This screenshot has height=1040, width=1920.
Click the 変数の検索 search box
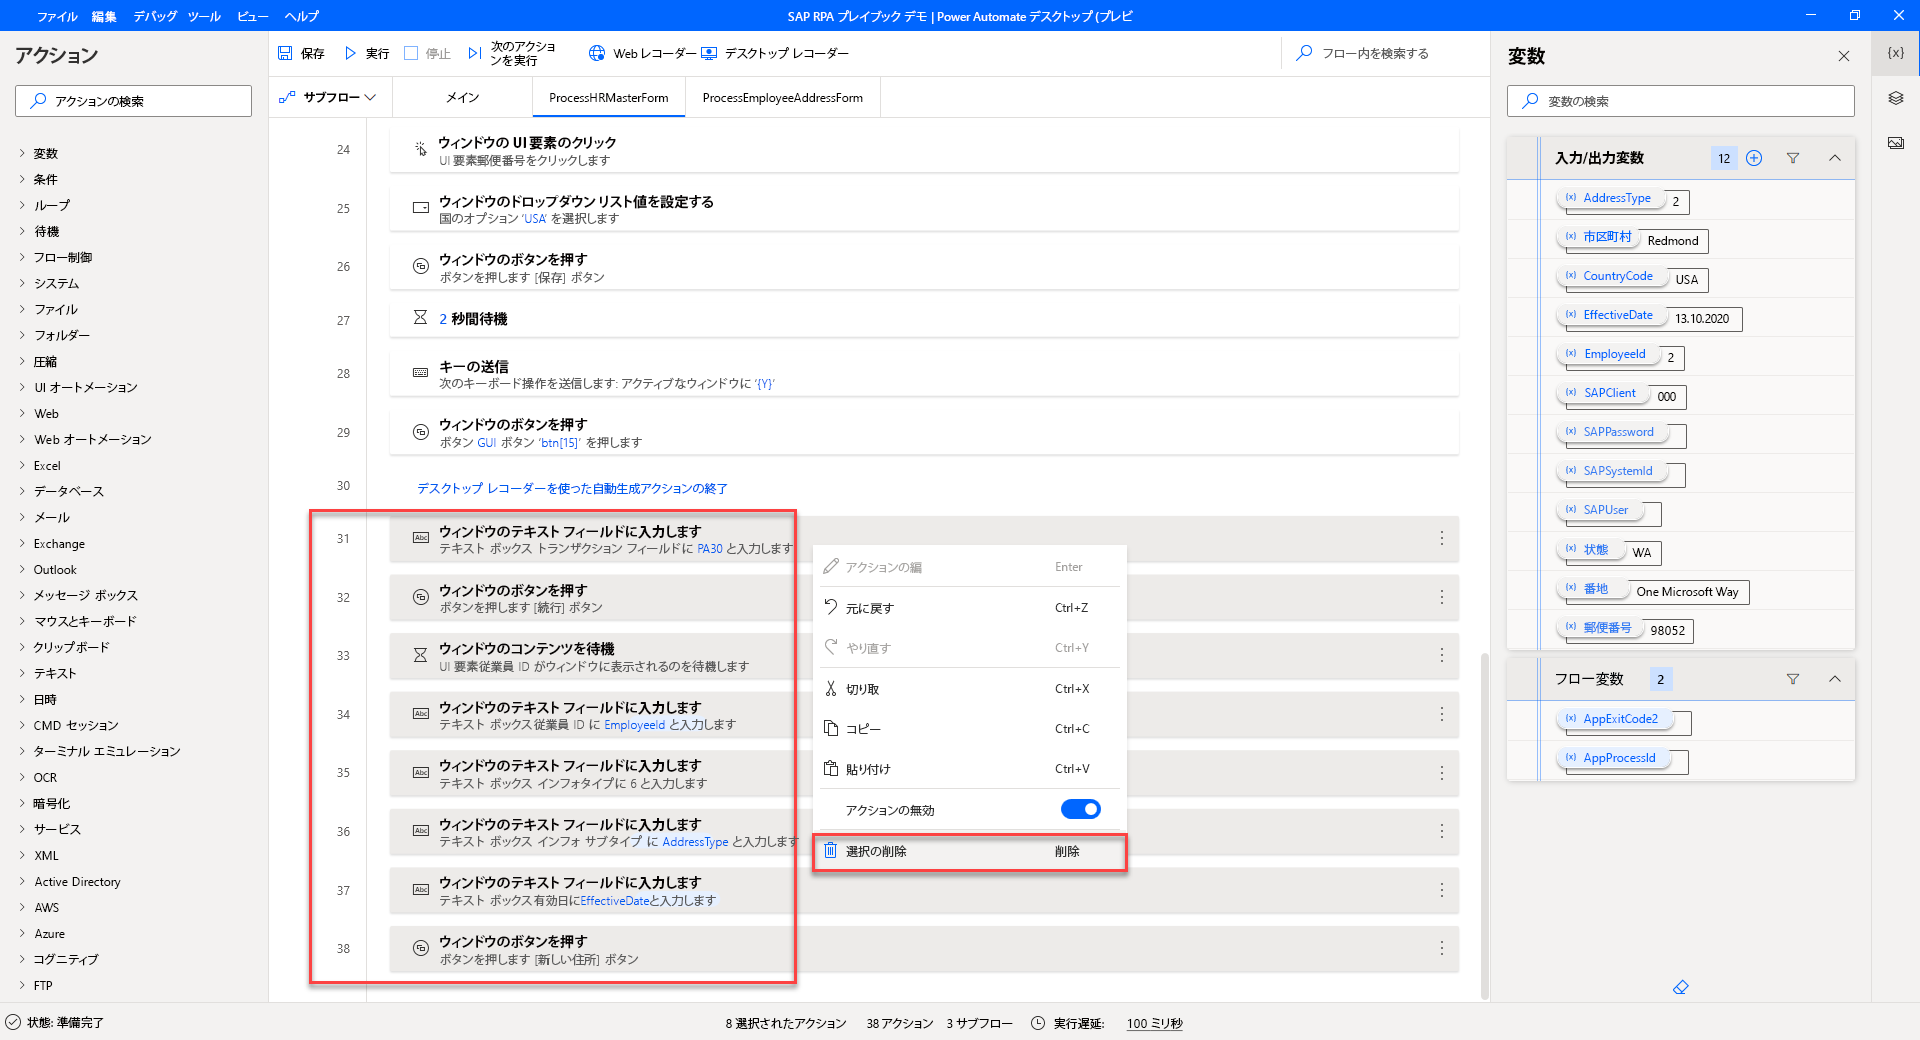tap(1680, 101)
